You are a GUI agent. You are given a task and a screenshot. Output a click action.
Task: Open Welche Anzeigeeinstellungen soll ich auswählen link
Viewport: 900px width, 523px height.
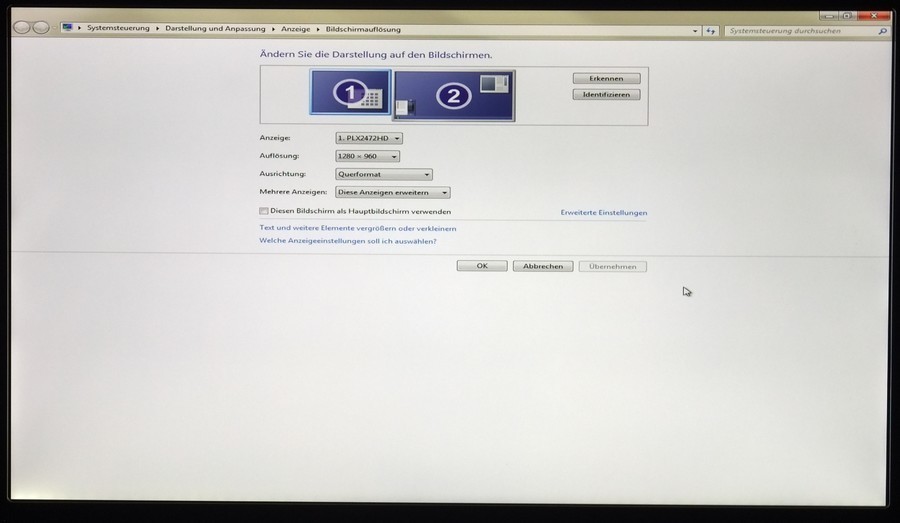click(x=348, y=241)
